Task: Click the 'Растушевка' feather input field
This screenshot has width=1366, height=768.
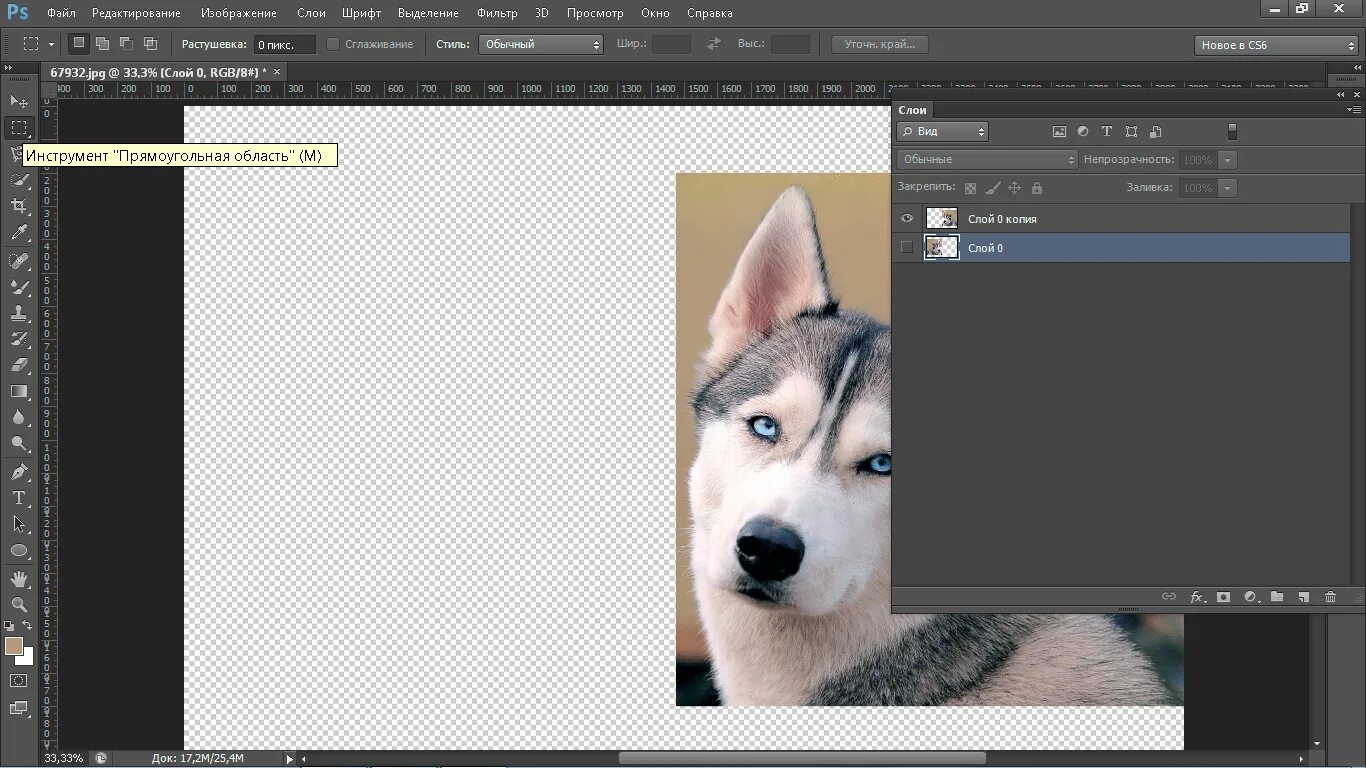Action: (x=284, y=45)
